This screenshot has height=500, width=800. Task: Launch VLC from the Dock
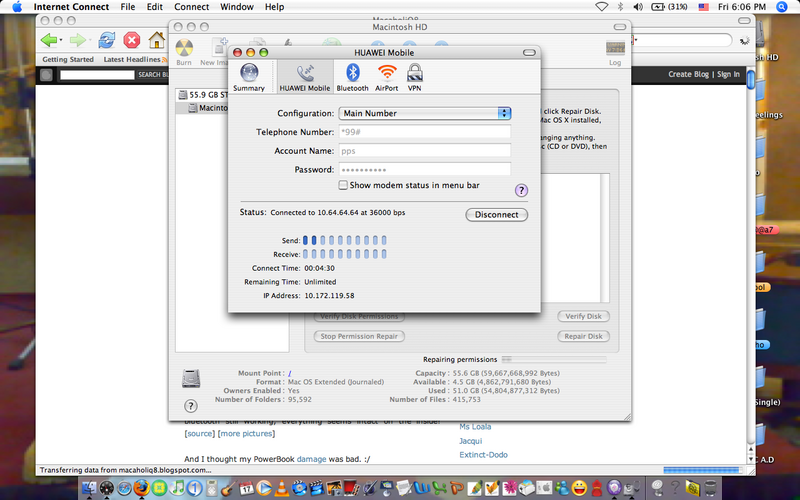tap(281, 488)
